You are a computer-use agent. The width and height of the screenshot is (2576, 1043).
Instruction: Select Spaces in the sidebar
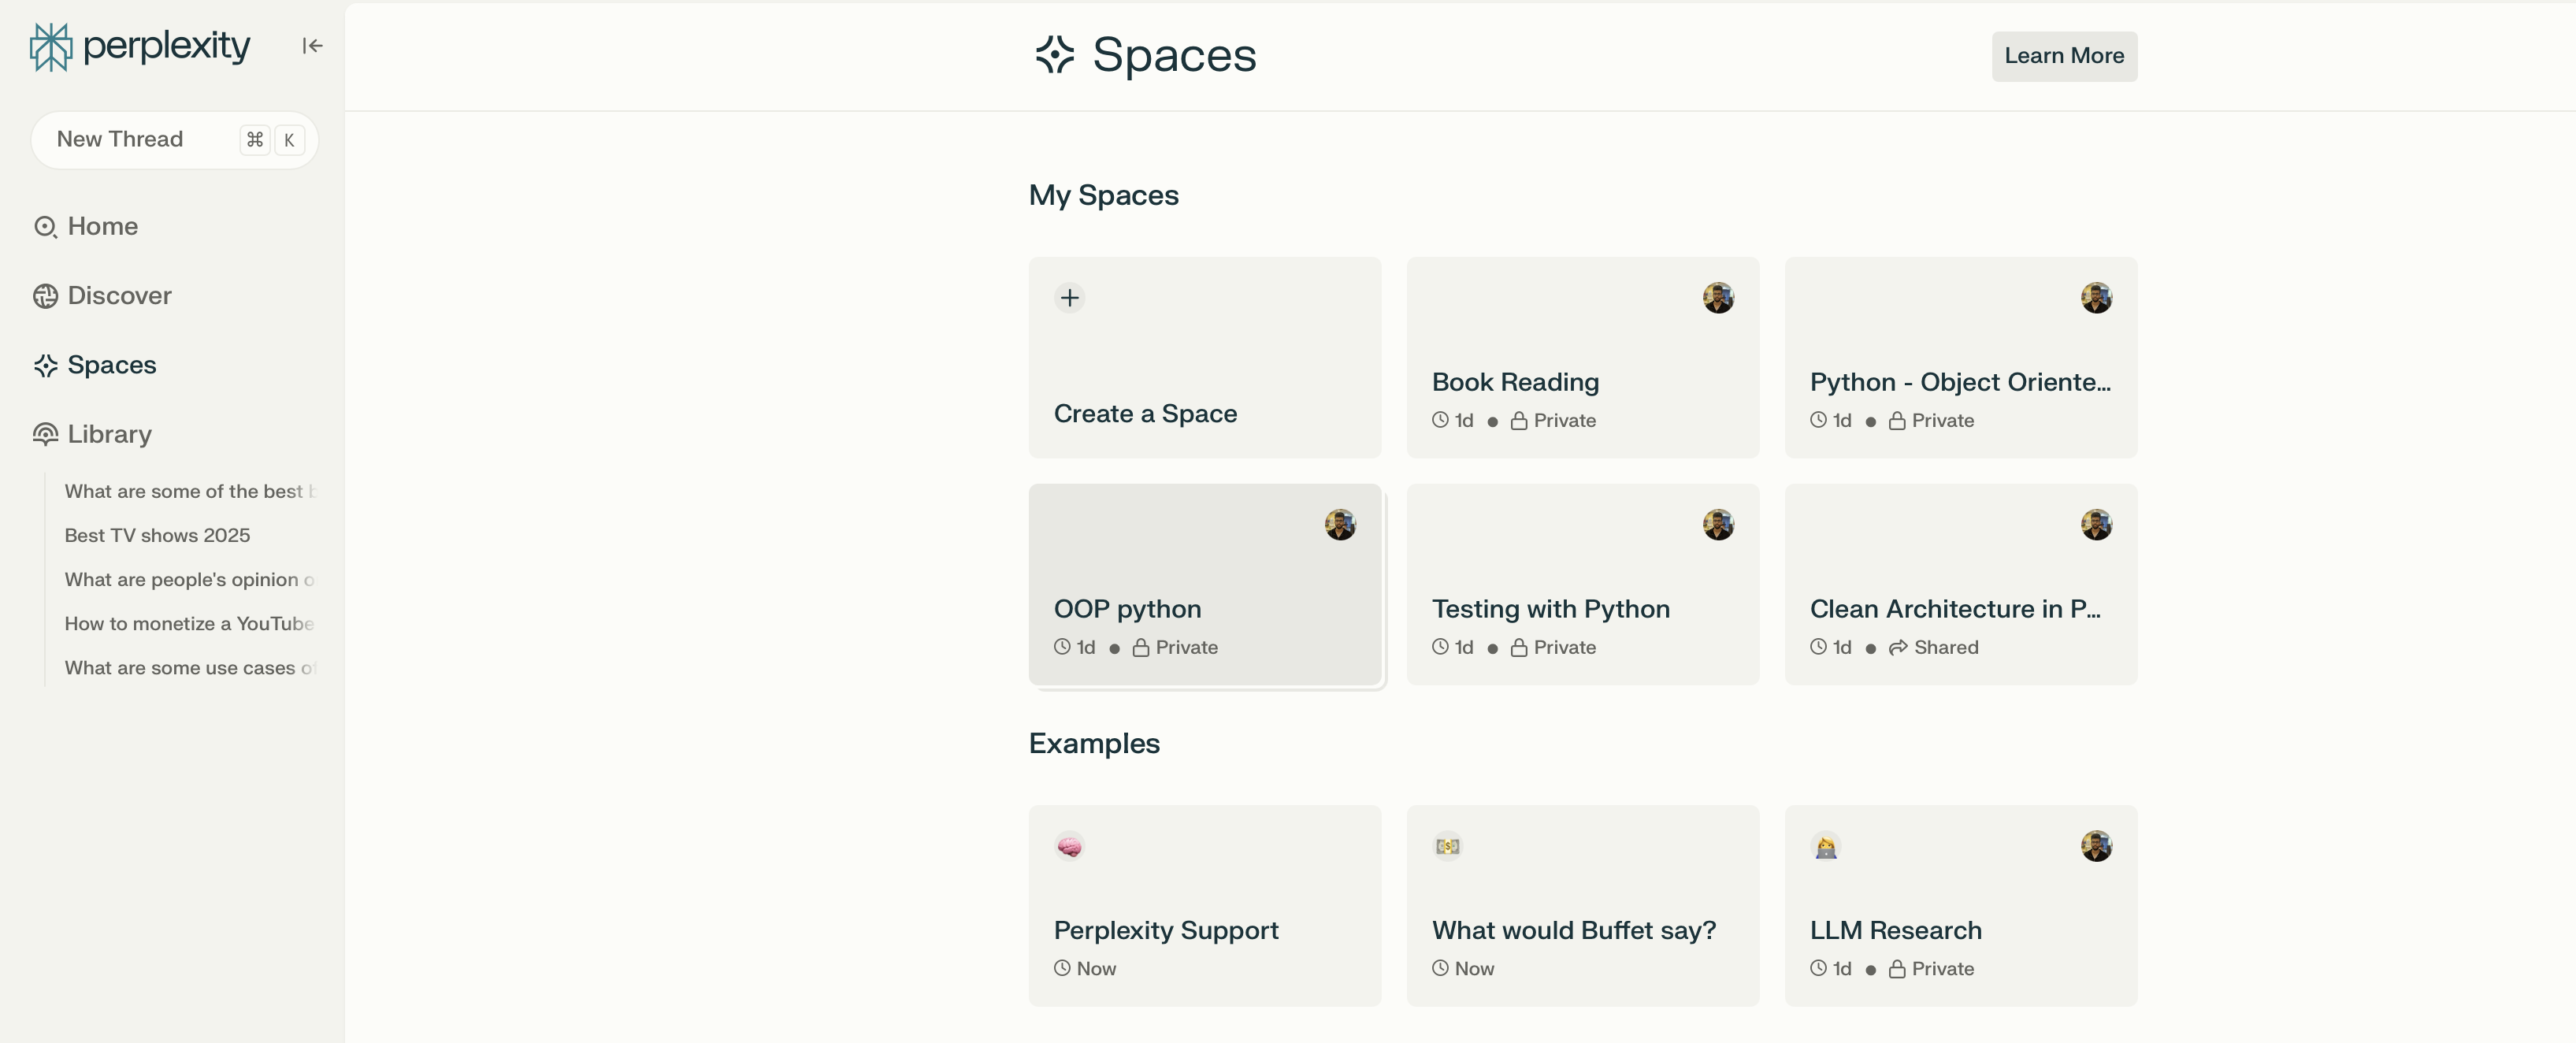coord(111,365)
